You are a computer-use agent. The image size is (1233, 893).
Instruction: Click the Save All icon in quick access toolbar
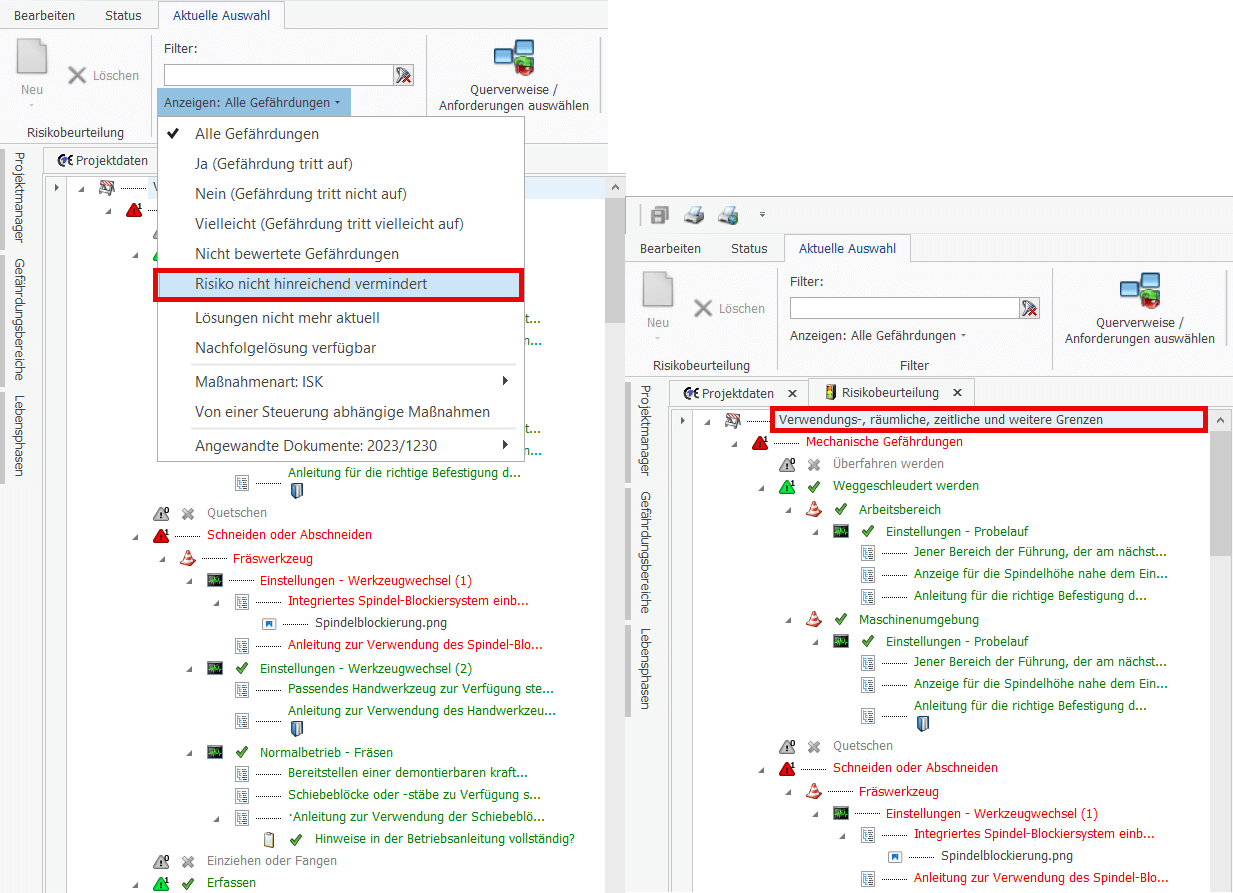[x=659, y=215]
